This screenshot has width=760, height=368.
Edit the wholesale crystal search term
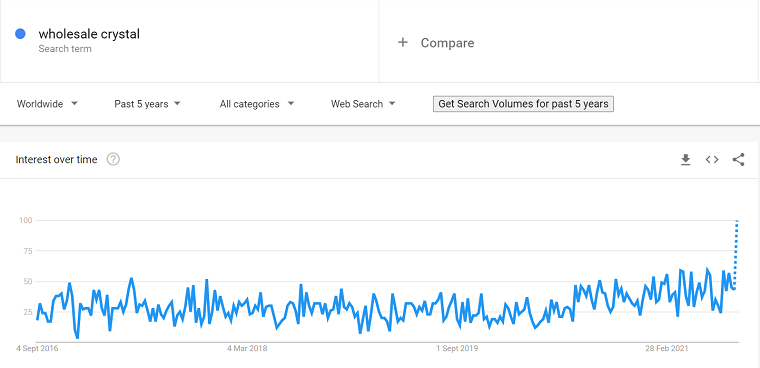(x=89, y=34)
